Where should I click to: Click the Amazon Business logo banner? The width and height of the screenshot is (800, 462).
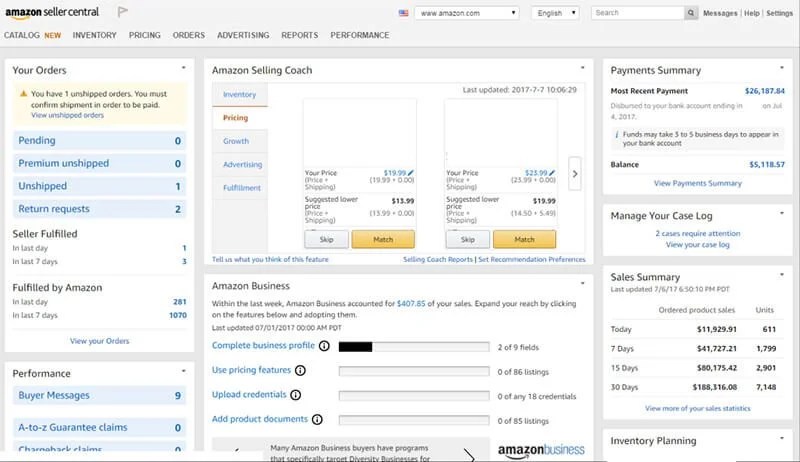tap(541, 450)
